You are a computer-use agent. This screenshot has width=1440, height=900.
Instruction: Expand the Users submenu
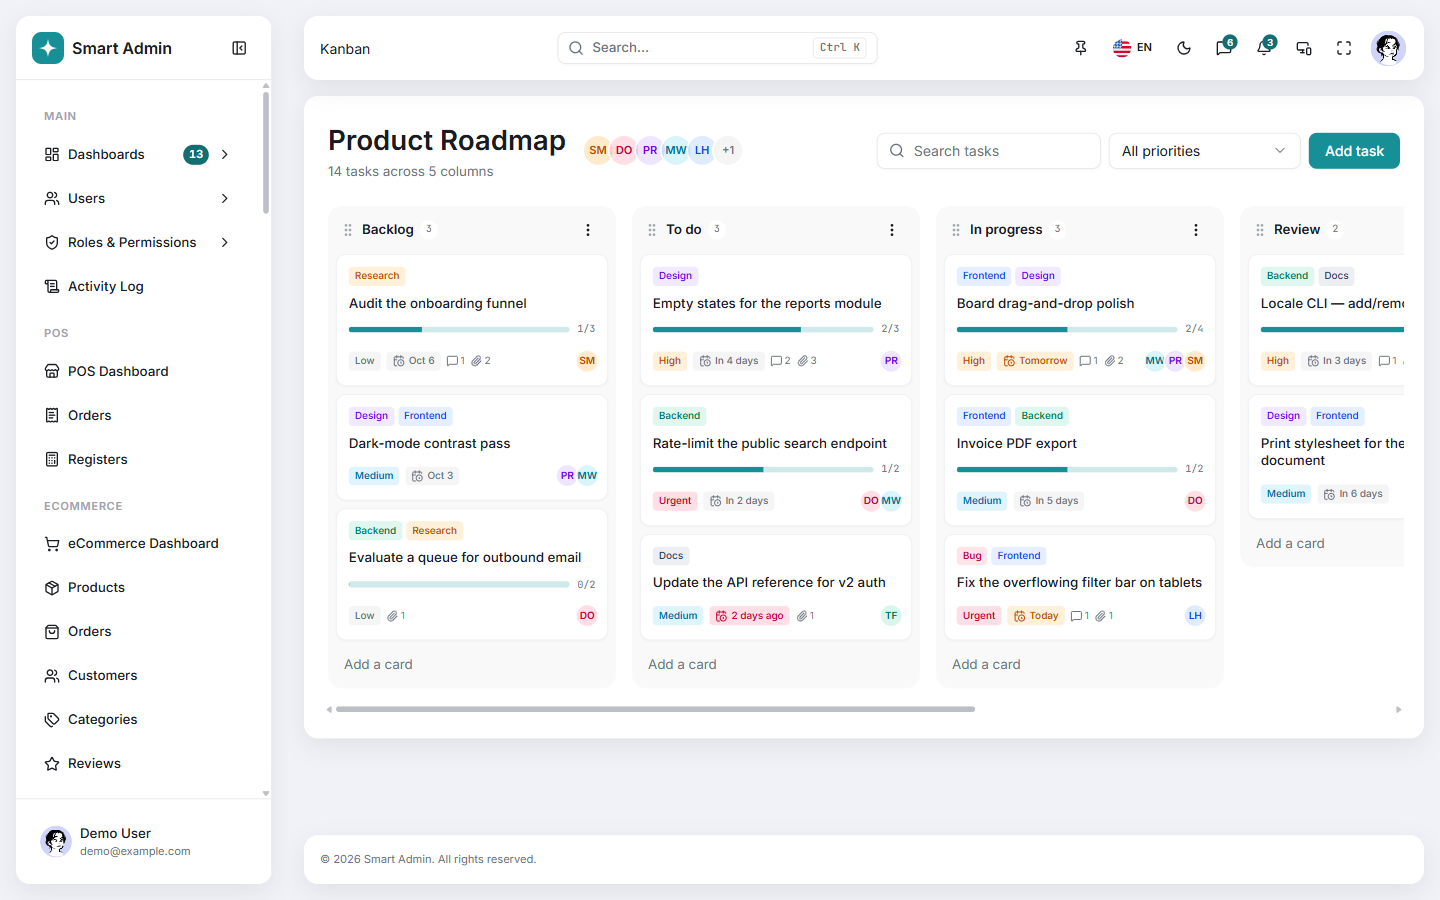(x=137, y=198)
